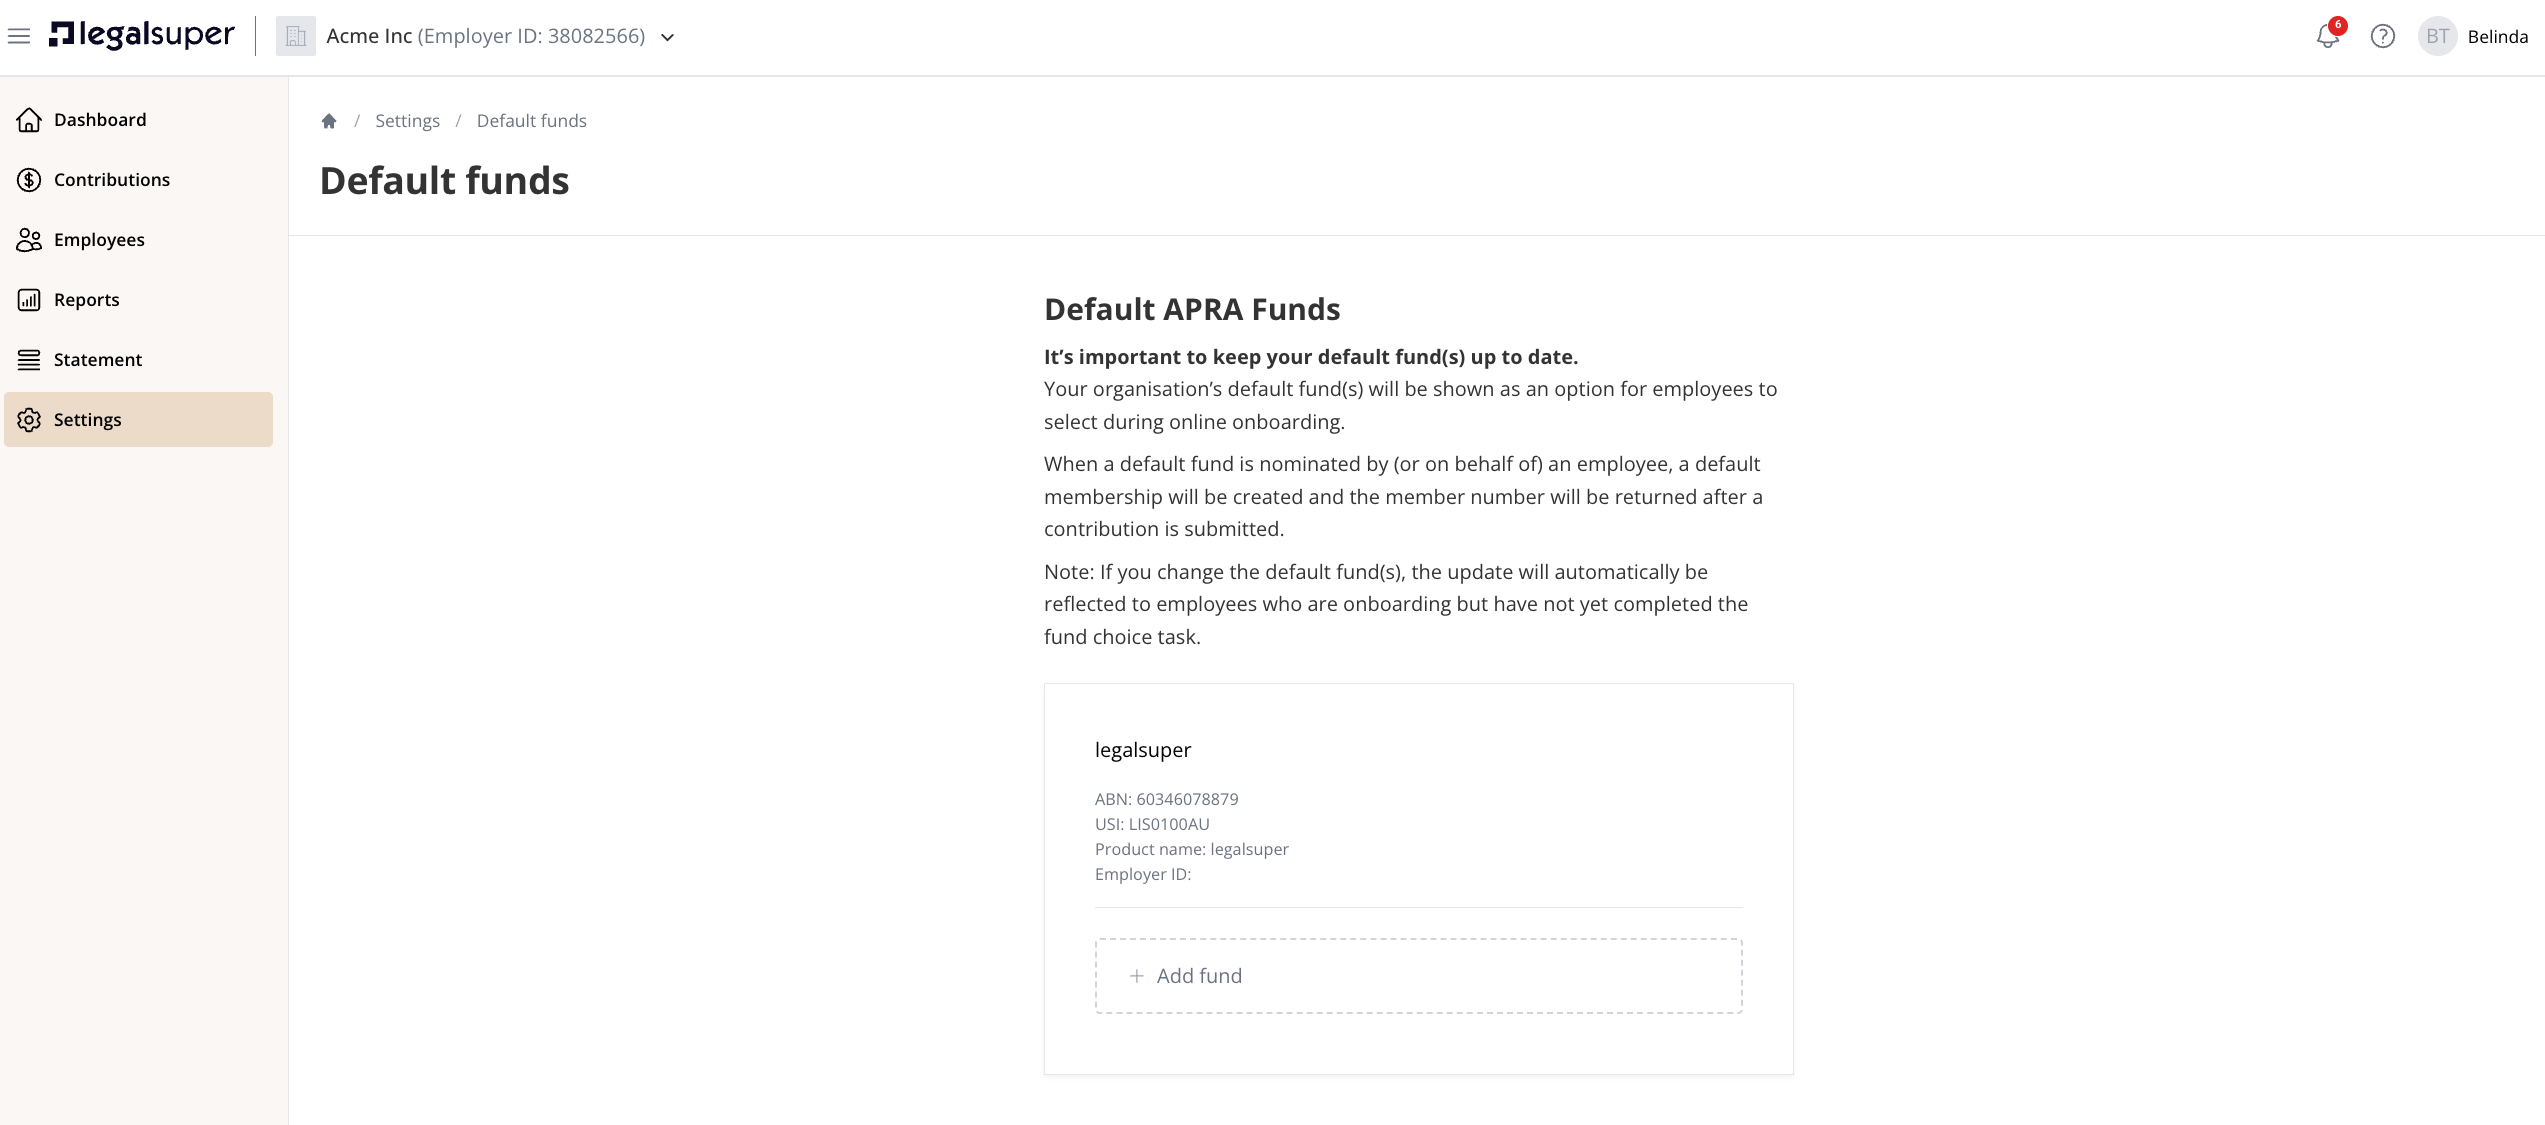2545x1125 pixels.
Task: Select the legalsuper fund entry
Action: click(1418, 810)
